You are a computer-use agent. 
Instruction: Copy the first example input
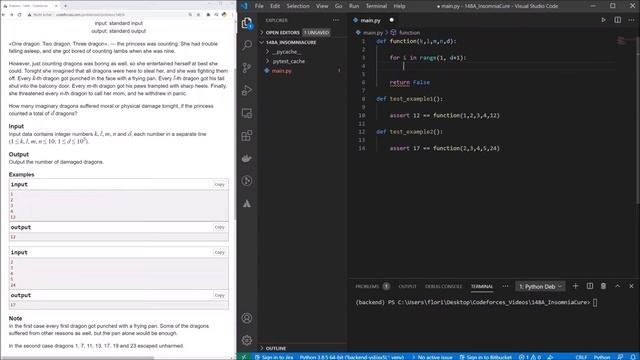tap(220, 184)
